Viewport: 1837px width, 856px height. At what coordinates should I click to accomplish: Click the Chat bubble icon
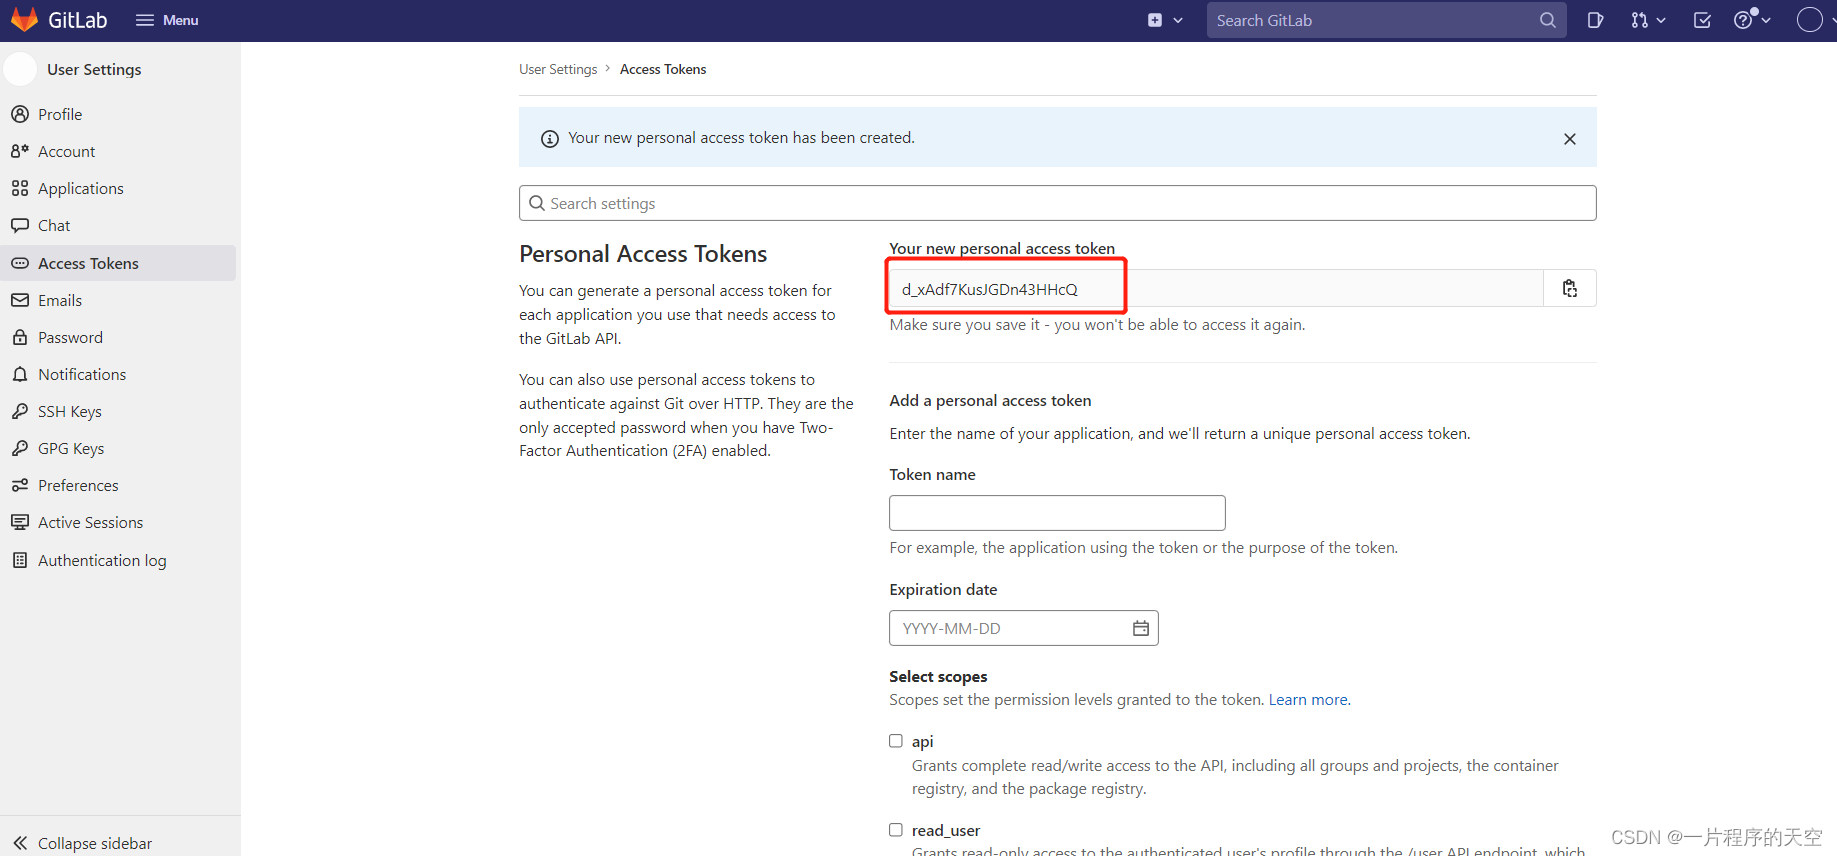(20, 225)
